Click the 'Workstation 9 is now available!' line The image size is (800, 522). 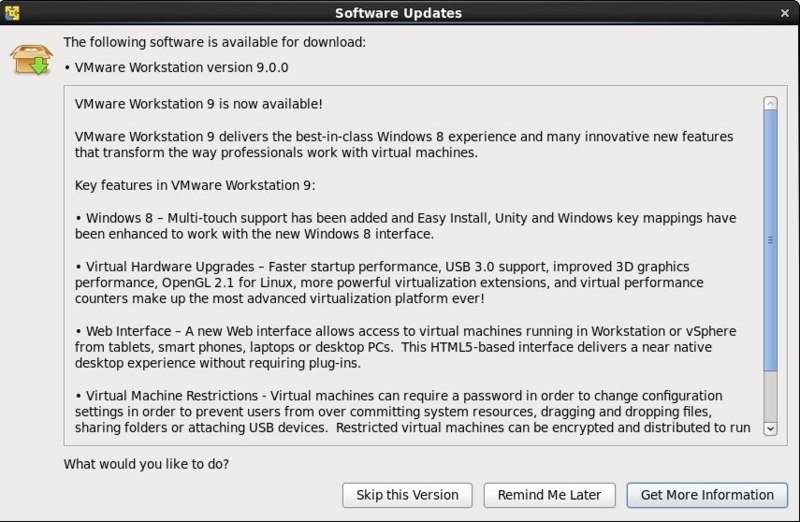pos(198,104)
